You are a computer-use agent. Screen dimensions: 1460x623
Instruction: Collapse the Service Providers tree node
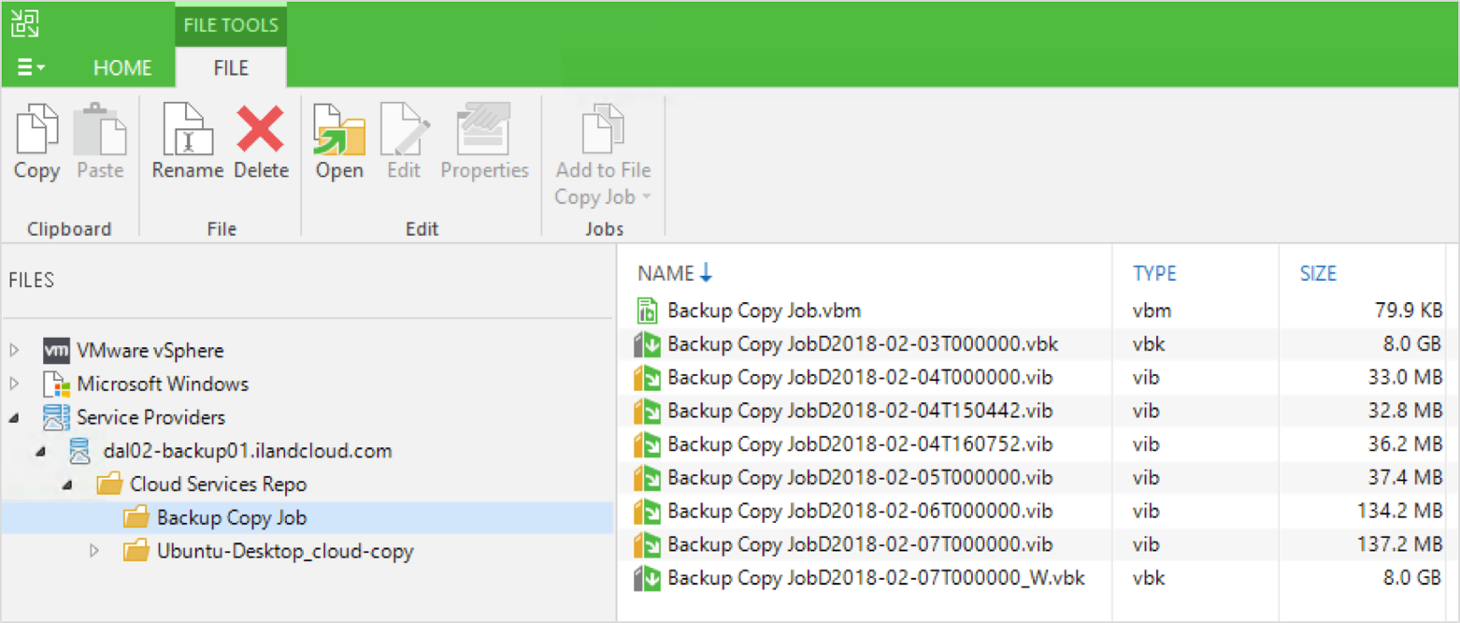14,418
